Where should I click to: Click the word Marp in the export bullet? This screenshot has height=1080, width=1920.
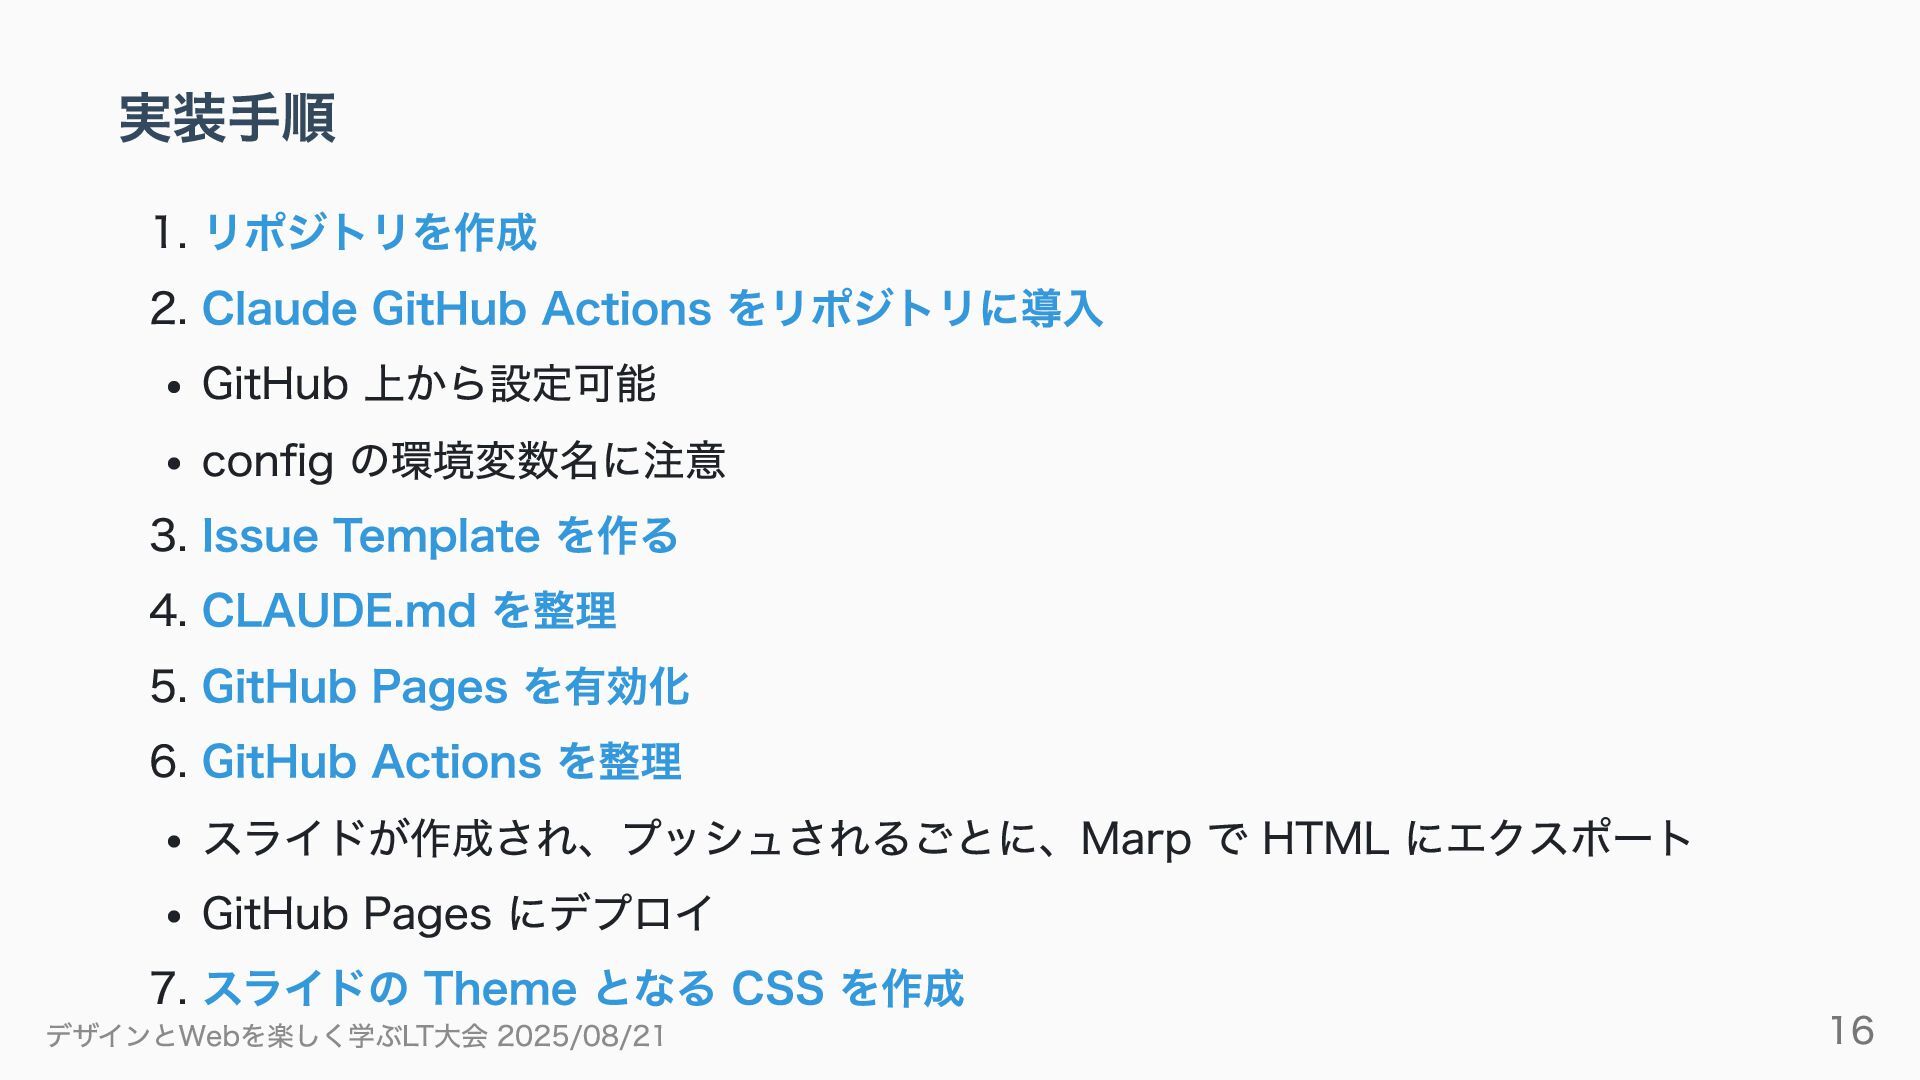(1136, 839)
